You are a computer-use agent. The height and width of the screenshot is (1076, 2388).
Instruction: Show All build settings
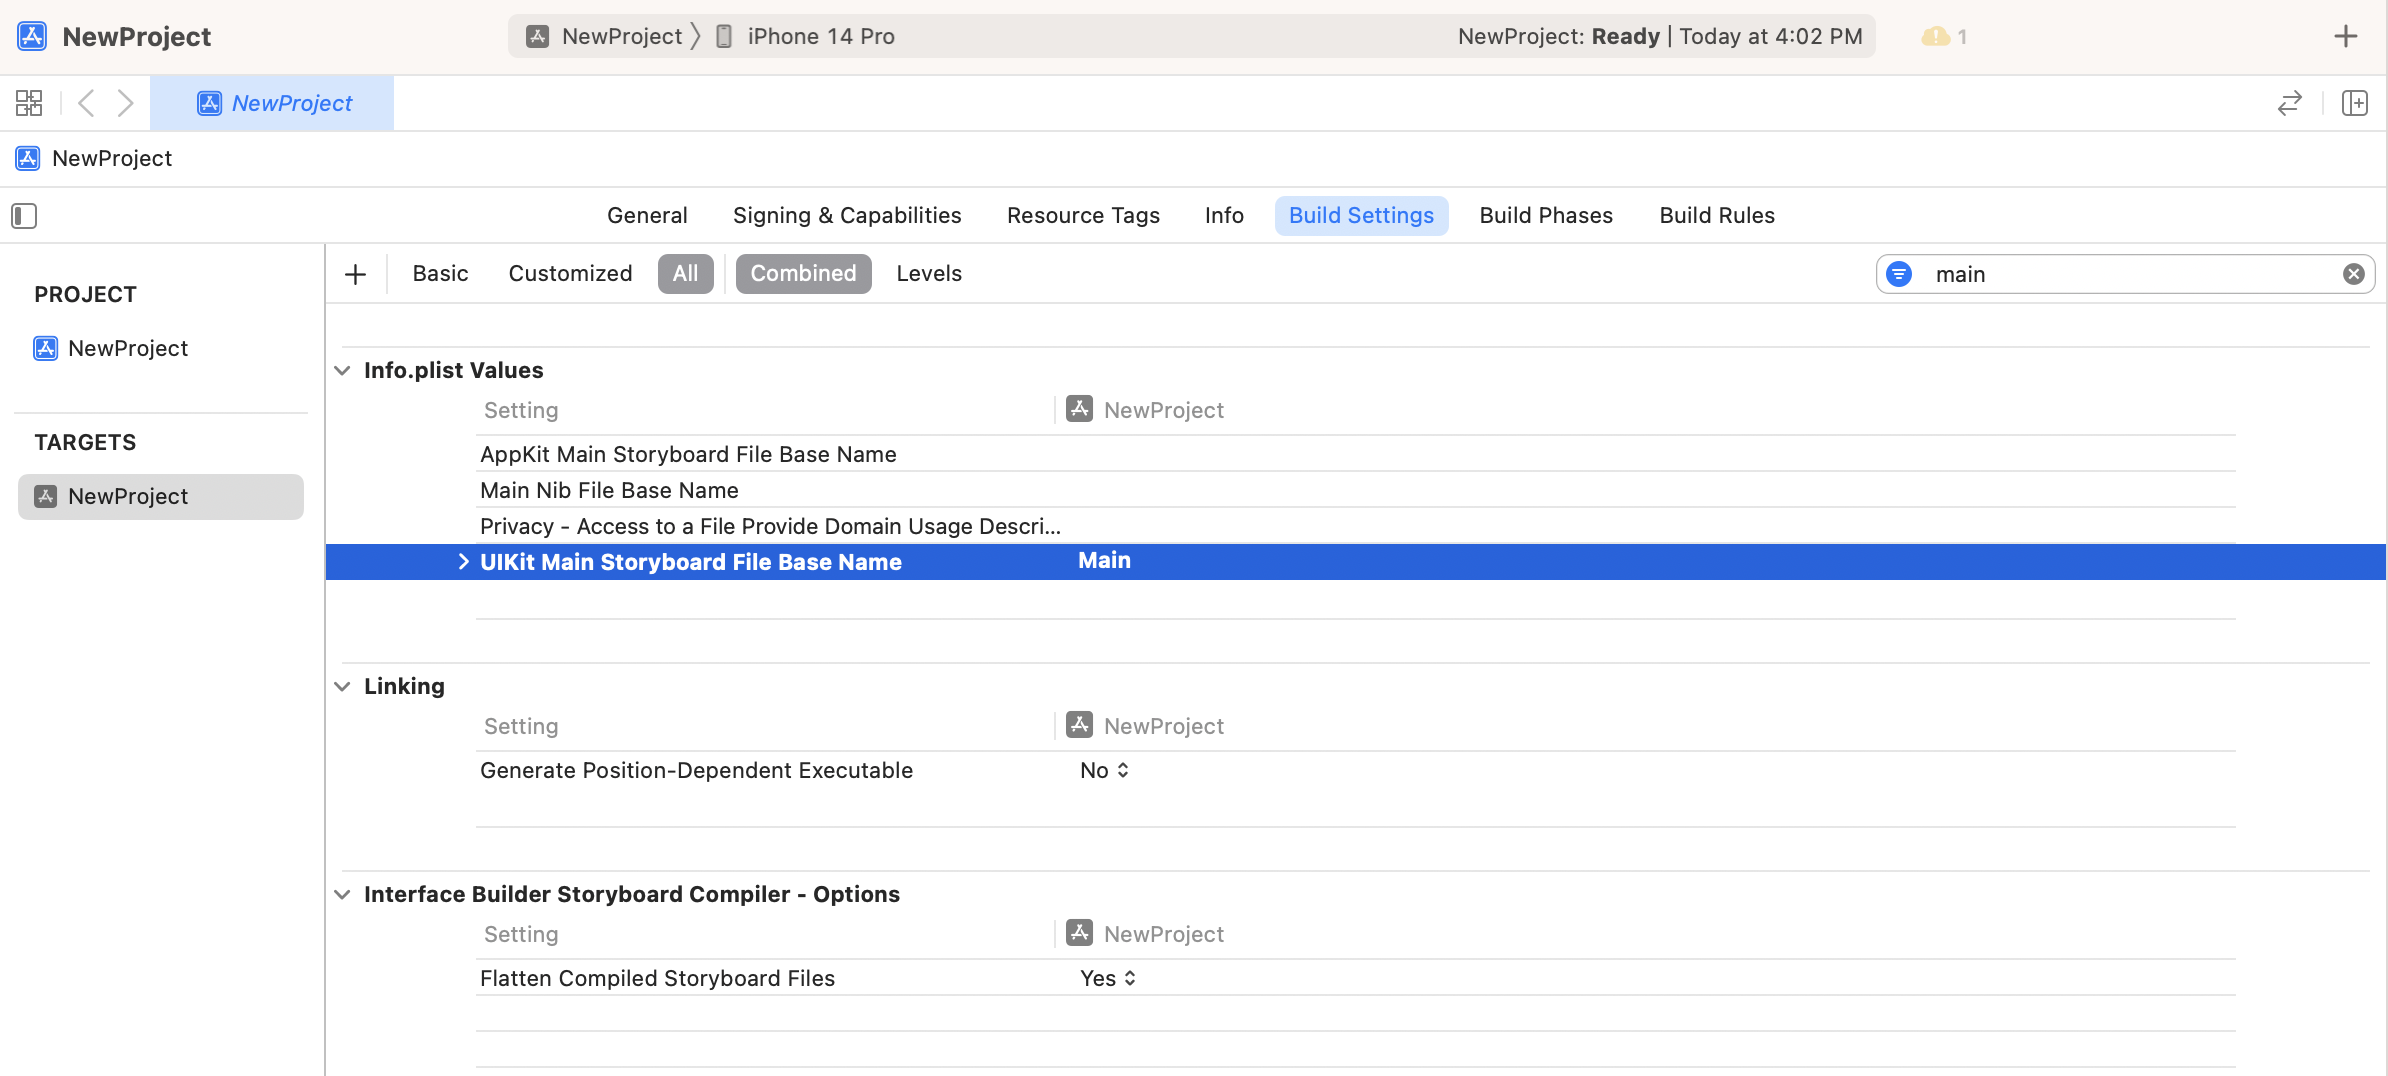(685, 274)
